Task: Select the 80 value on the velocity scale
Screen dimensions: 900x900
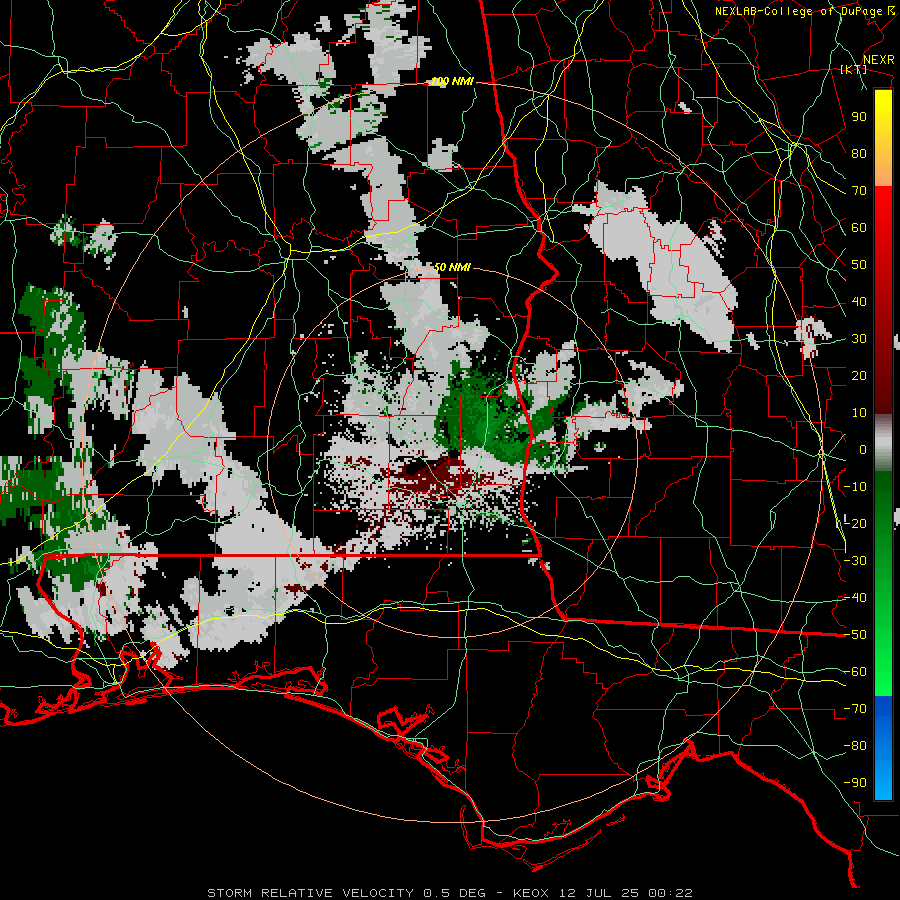Action: (x=859, y=153)
